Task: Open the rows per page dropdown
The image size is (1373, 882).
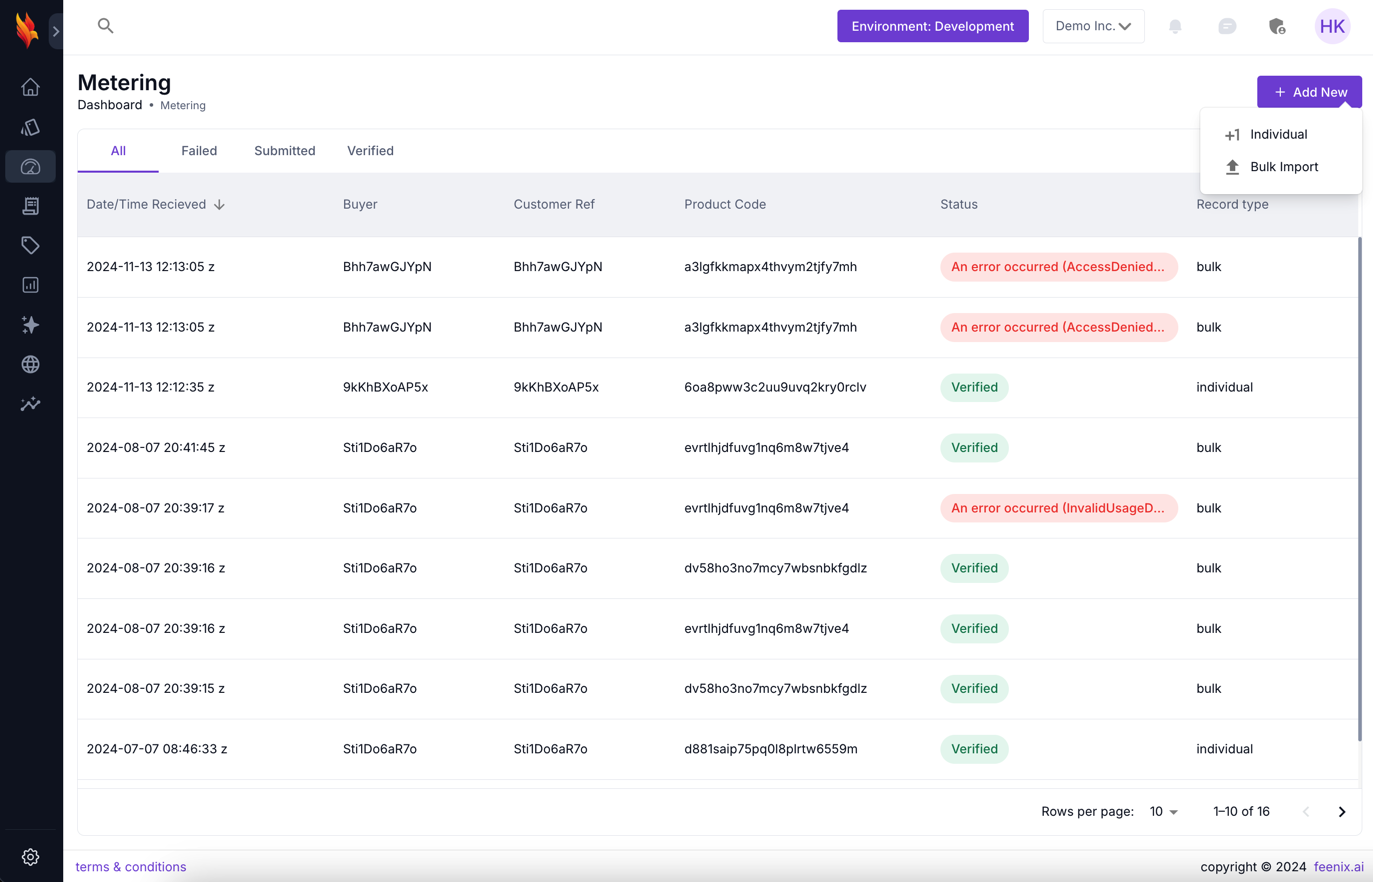Action: pos(1163,812)
